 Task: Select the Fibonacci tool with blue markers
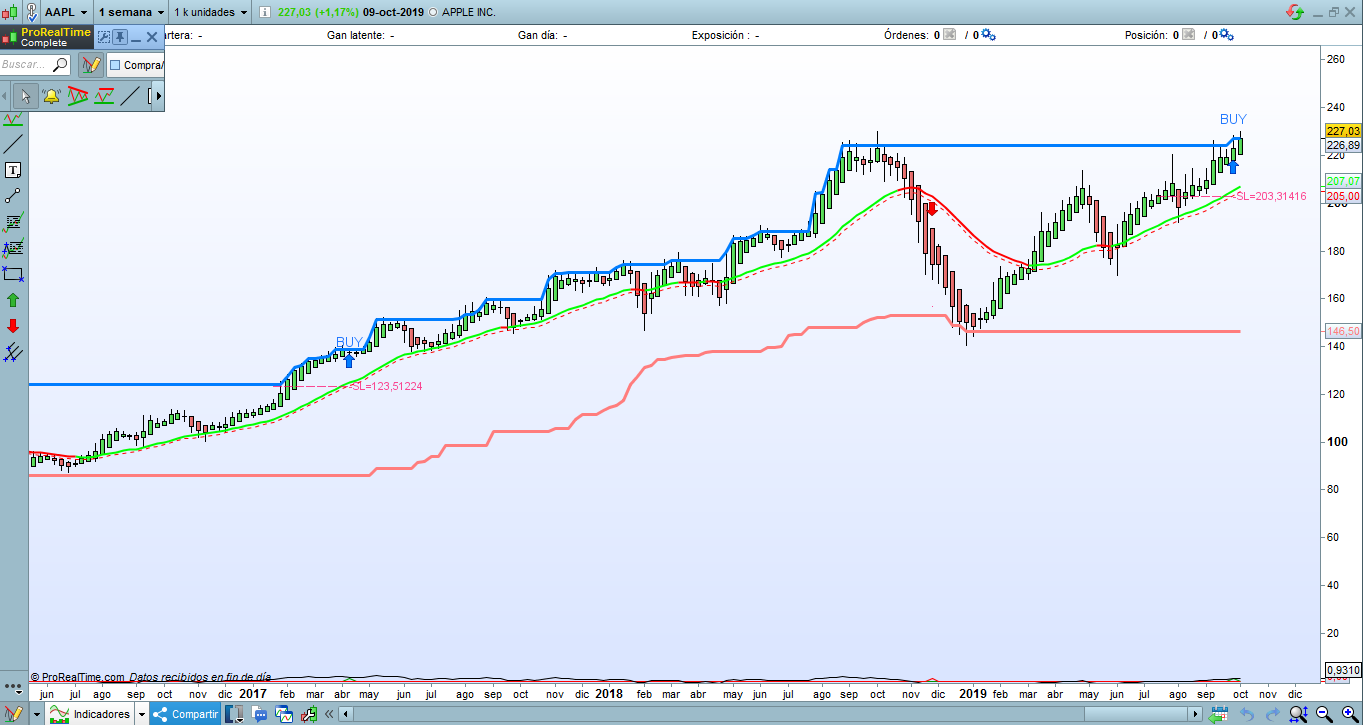point(13,248)
